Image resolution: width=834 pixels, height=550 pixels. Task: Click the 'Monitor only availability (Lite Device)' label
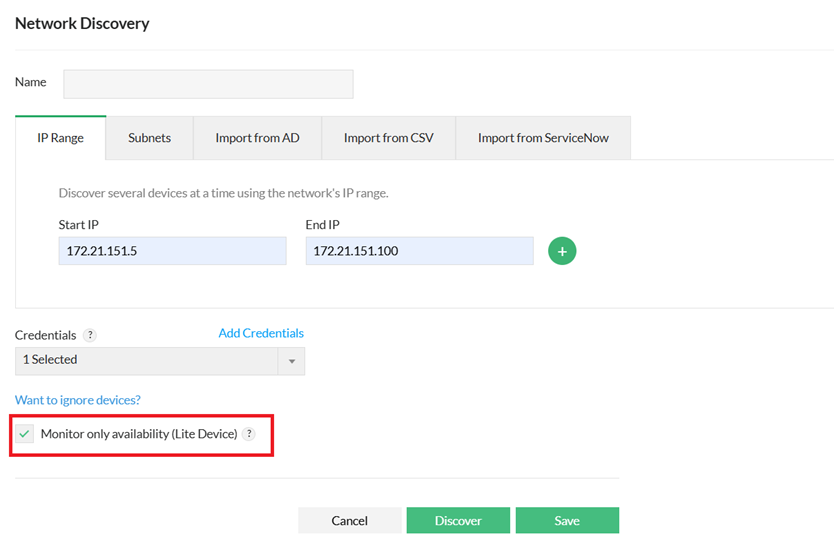138,434
